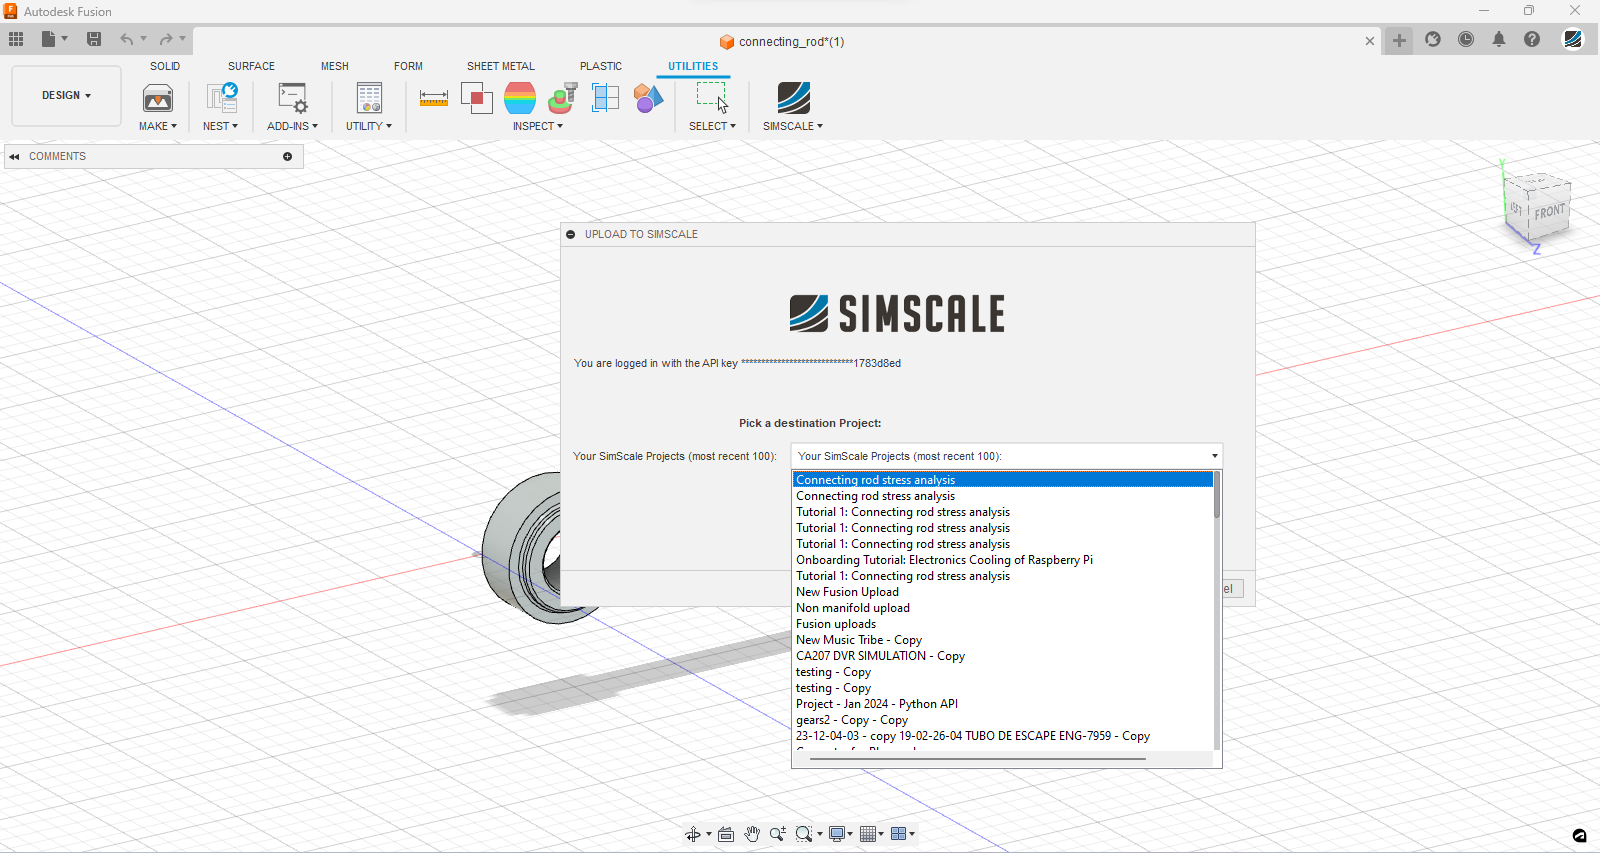
Task: Choose 'Project - Jan 2024 - Python API'
Action: point(1002,704)
